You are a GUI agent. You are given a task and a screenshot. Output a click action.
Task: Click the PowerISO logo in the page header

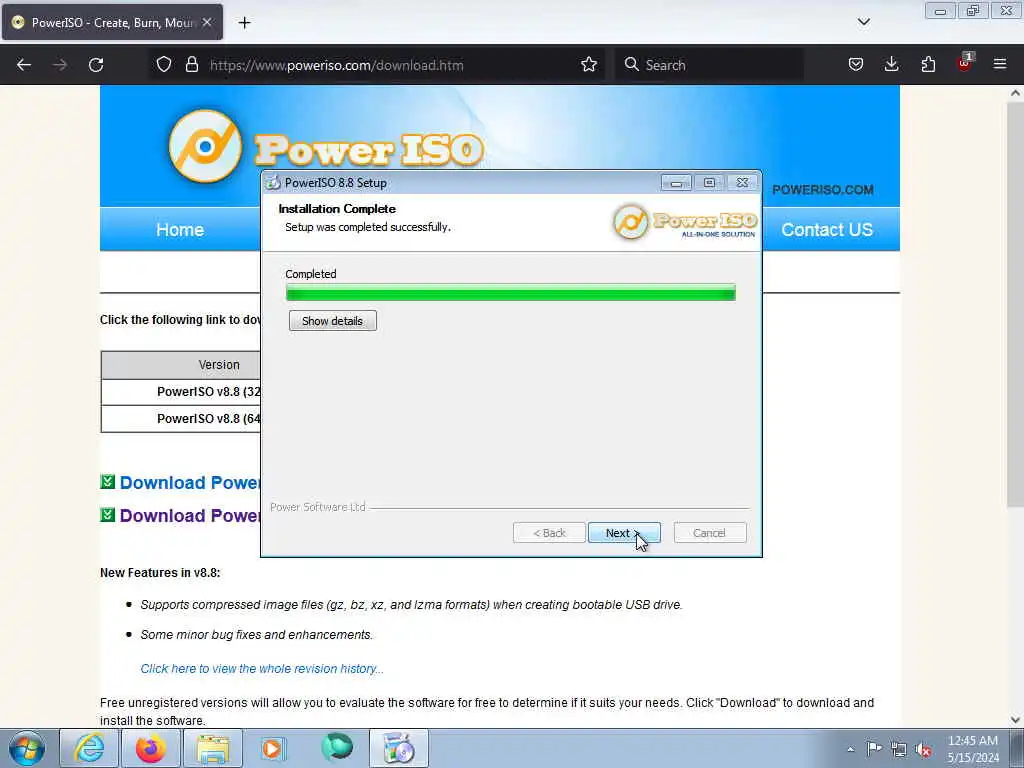325,147
